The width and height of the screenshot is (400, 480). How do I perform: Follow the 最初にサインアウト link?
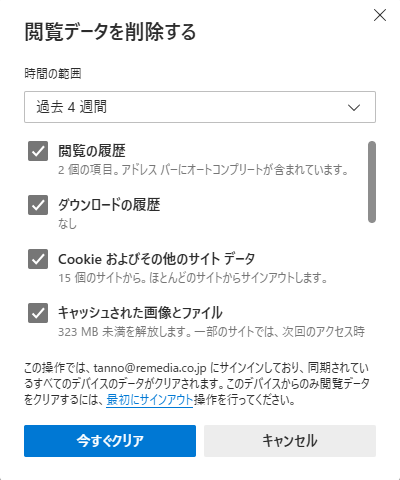(150, 399)
